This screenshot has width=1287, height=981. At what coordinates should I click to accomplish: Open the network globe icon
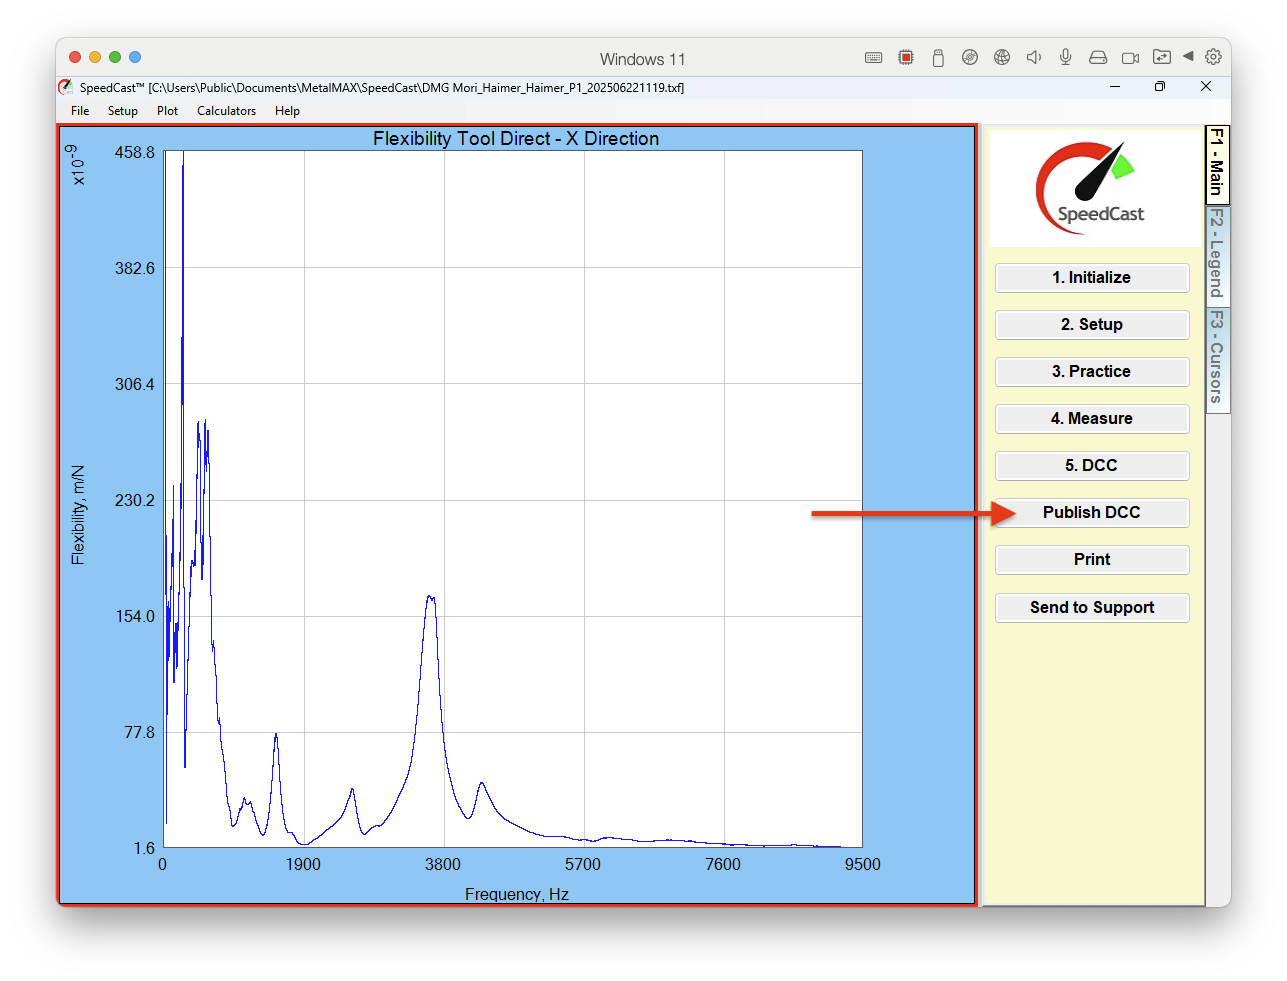point(1002,58)
